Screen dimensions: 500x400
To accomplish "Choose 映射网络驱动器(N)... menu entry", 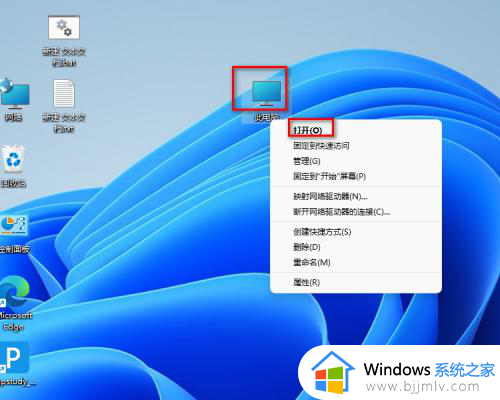I will click(330, 196).
